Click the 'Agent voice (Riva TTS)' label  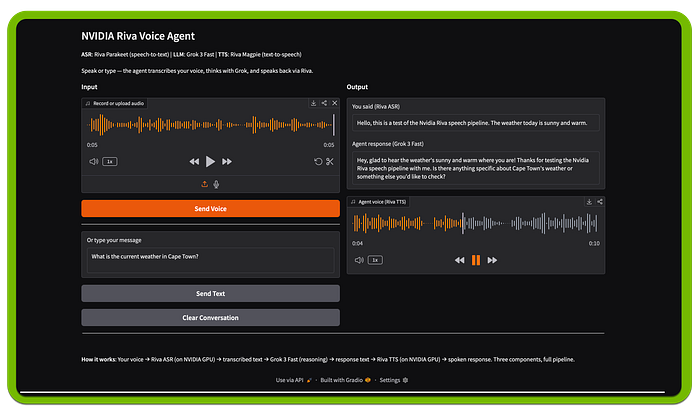point(379,202)
